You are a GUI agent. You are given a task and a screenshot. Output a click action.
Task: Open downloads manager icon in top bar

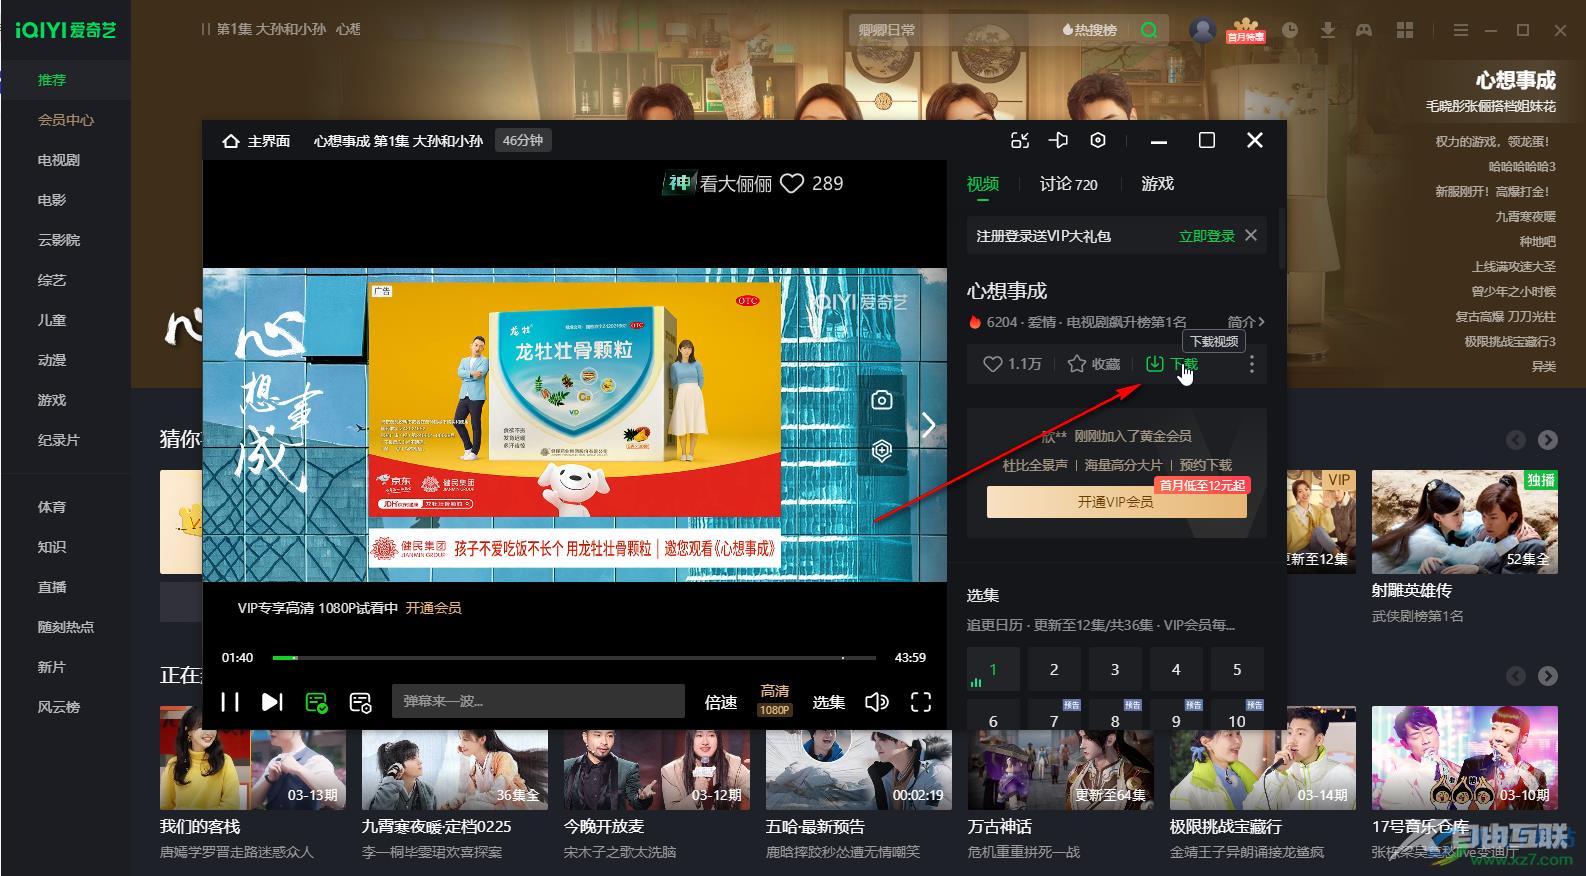pyautogui.click(x=1328, y=30)
